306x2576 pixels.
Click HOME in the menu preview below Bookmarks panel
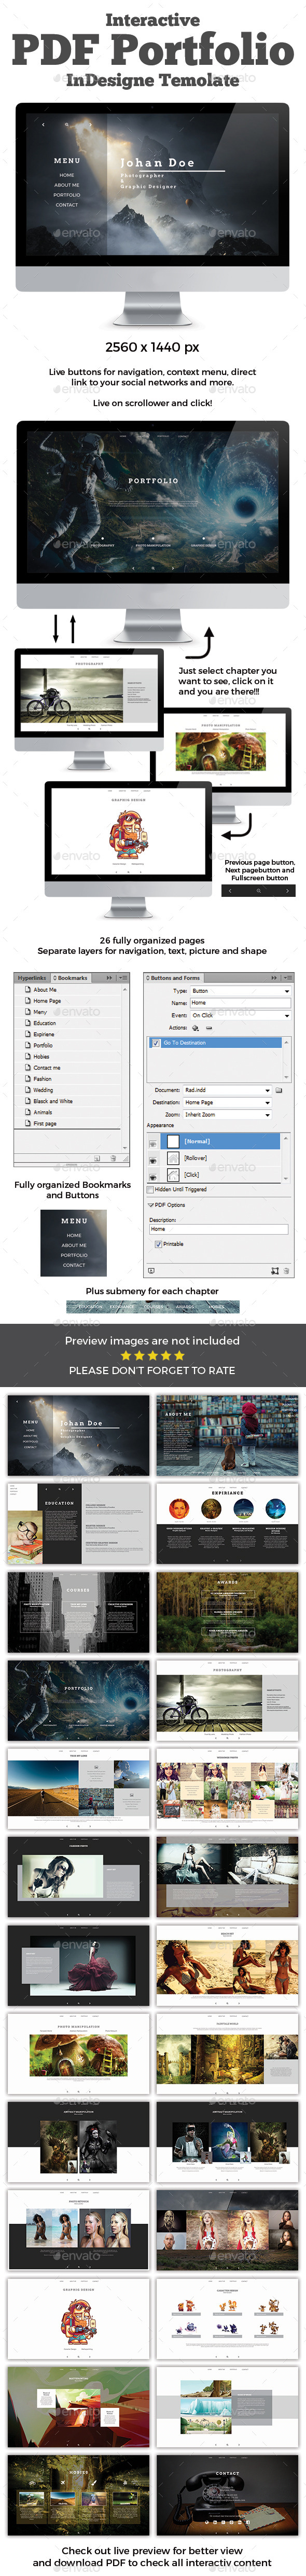click(x=74, y=1235)
